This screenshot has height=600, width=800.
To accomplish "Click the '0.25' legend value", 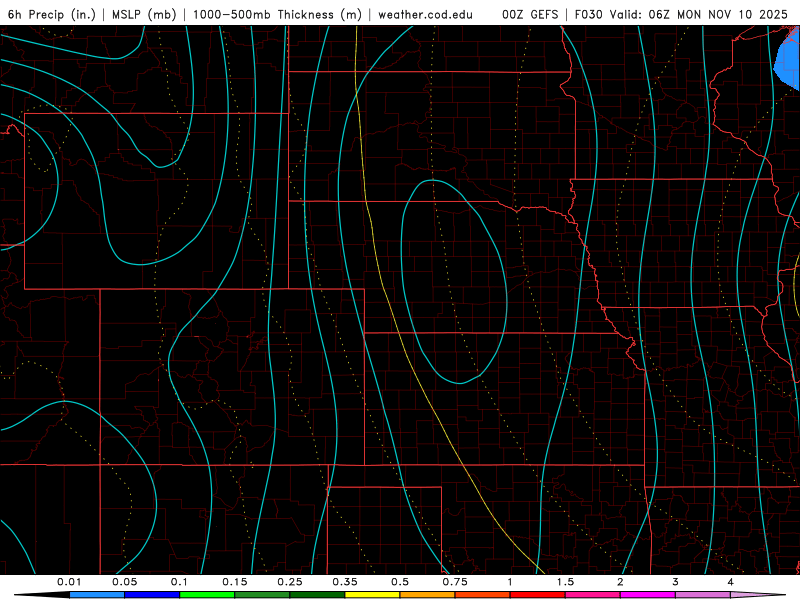I will pyautogui.click(x=290, y=582).
